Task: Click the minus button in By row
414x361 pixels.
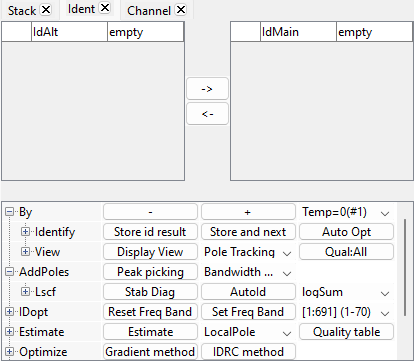Action: pos(150,212)
